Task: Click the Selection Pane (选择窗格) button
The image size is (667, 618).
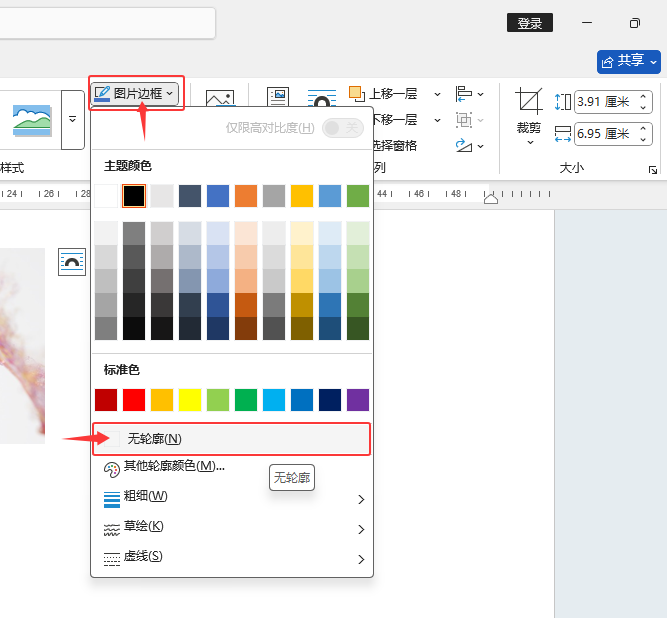Action: pyautogui.click(x=395, y=145)
